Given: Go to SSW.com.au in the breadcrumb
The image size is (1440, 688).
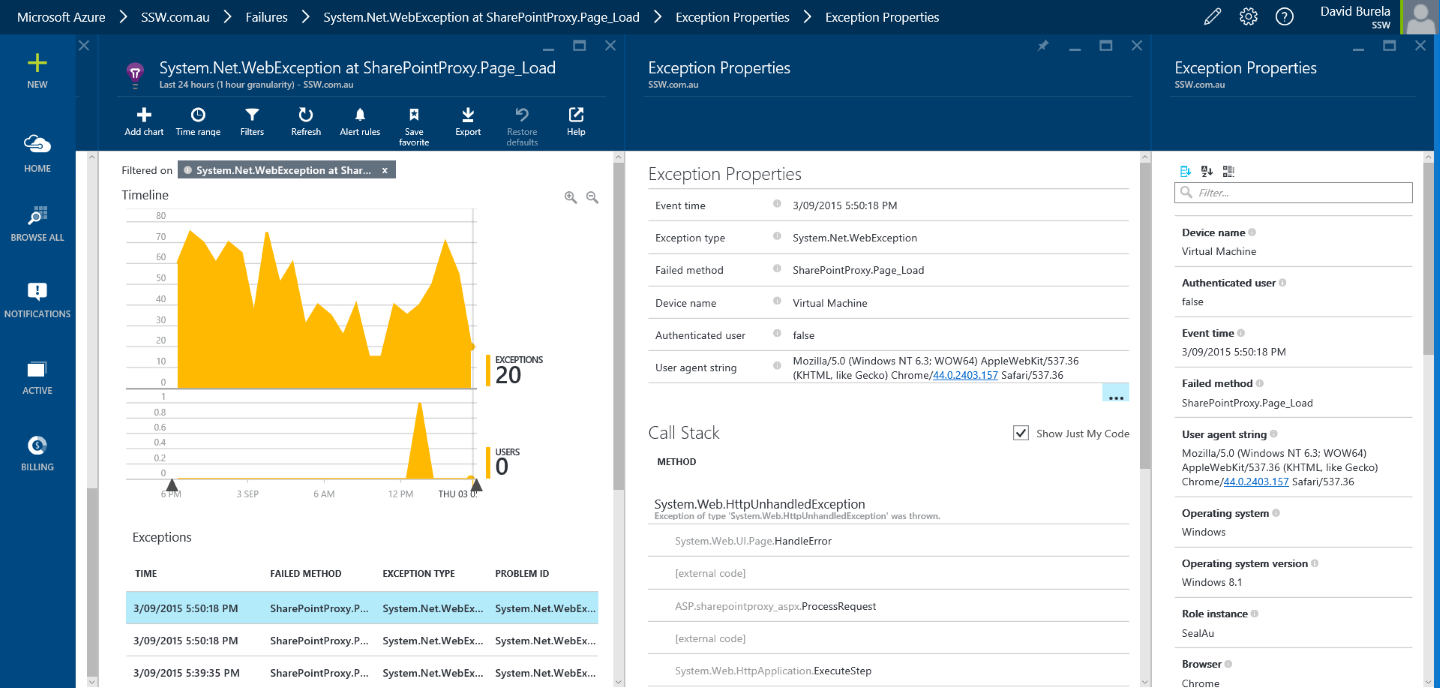Looking at the screenshot, I should pyautogui.click(x=175, y=17).
